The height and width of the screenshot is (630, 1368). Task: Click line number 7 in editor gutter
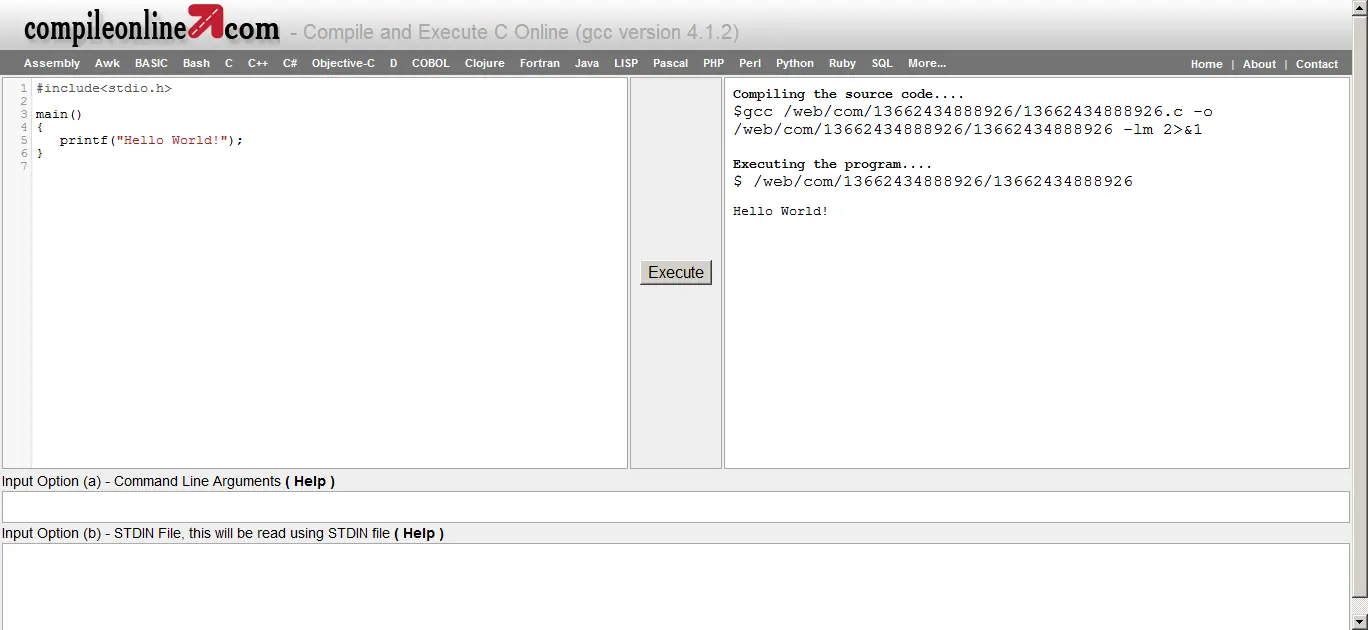point(24,166)
